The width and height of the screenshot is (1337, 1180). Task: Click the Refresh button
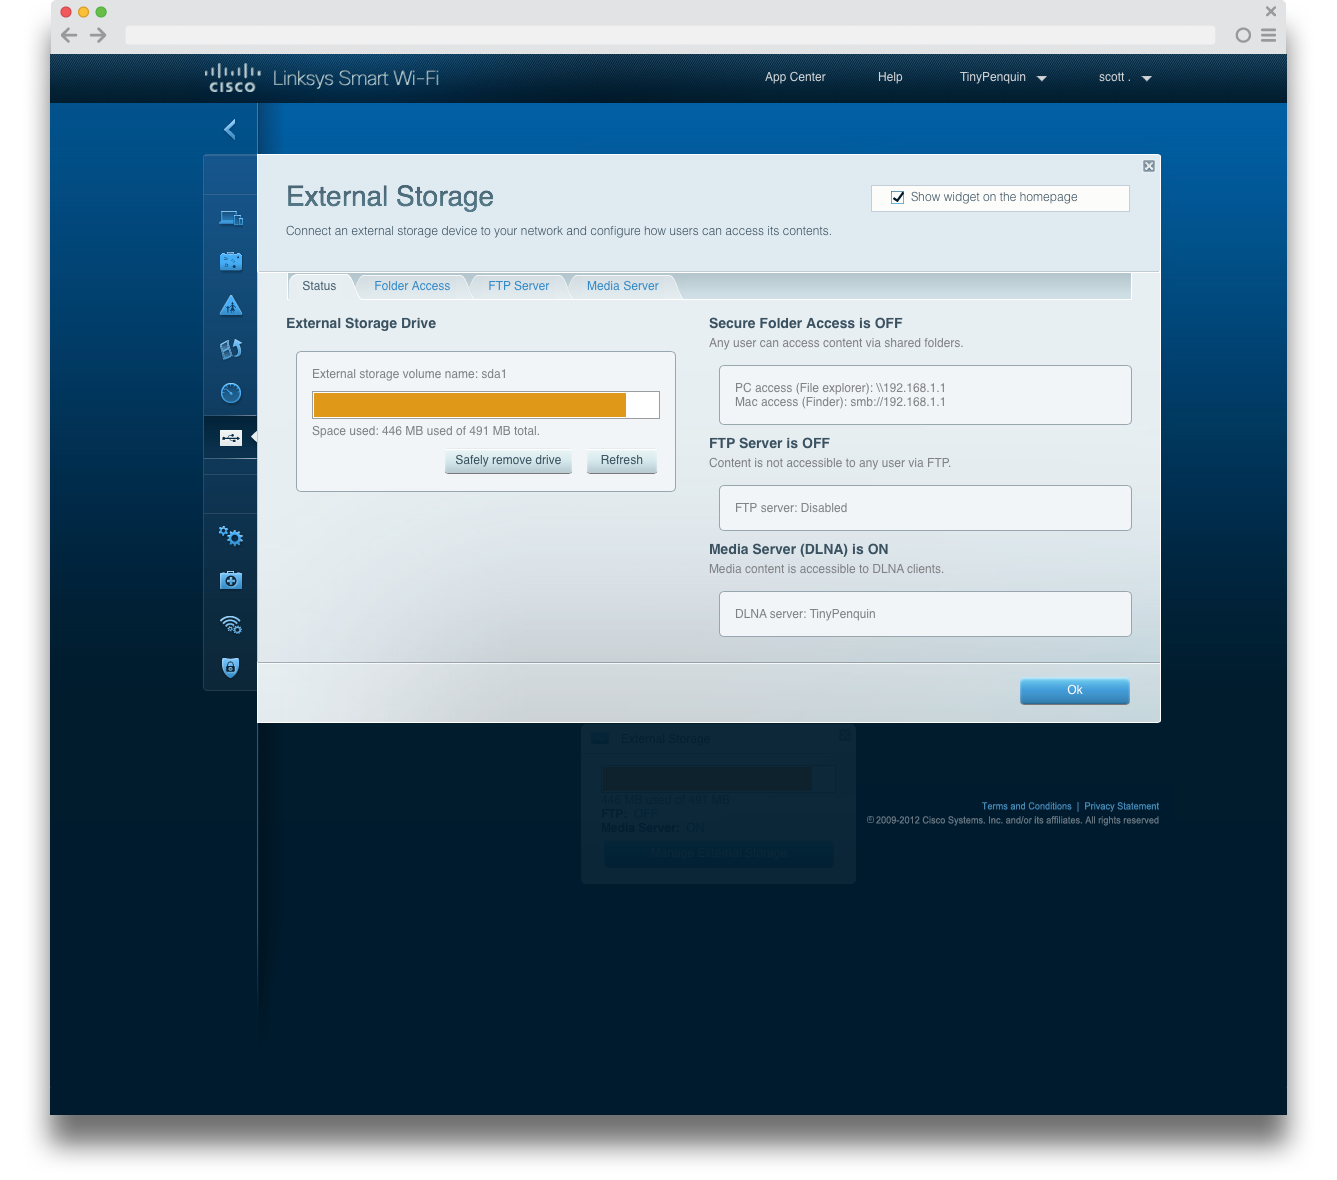pyautogui.click(x=622, y=461)
